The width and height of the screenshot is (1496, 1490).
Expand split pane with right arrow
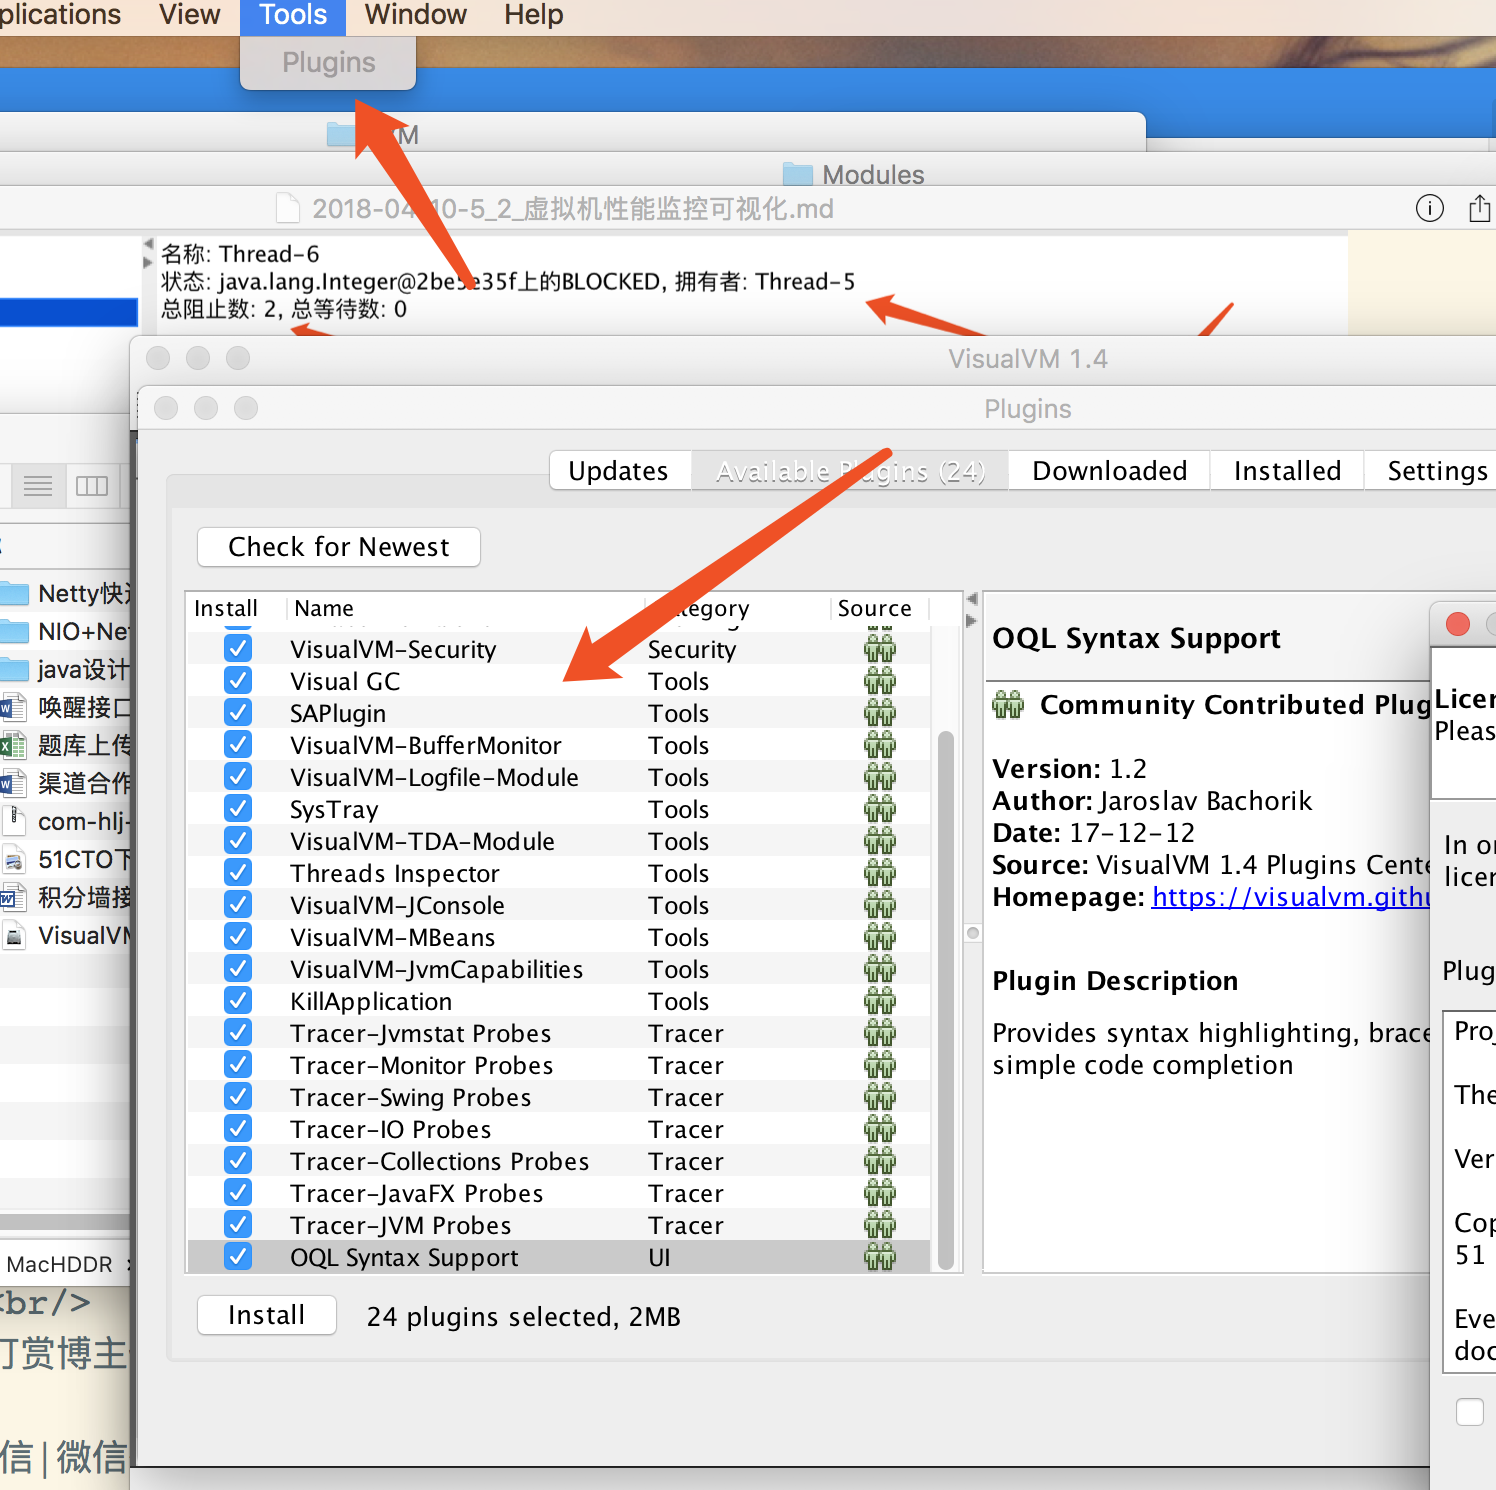[x=972, y=621]
